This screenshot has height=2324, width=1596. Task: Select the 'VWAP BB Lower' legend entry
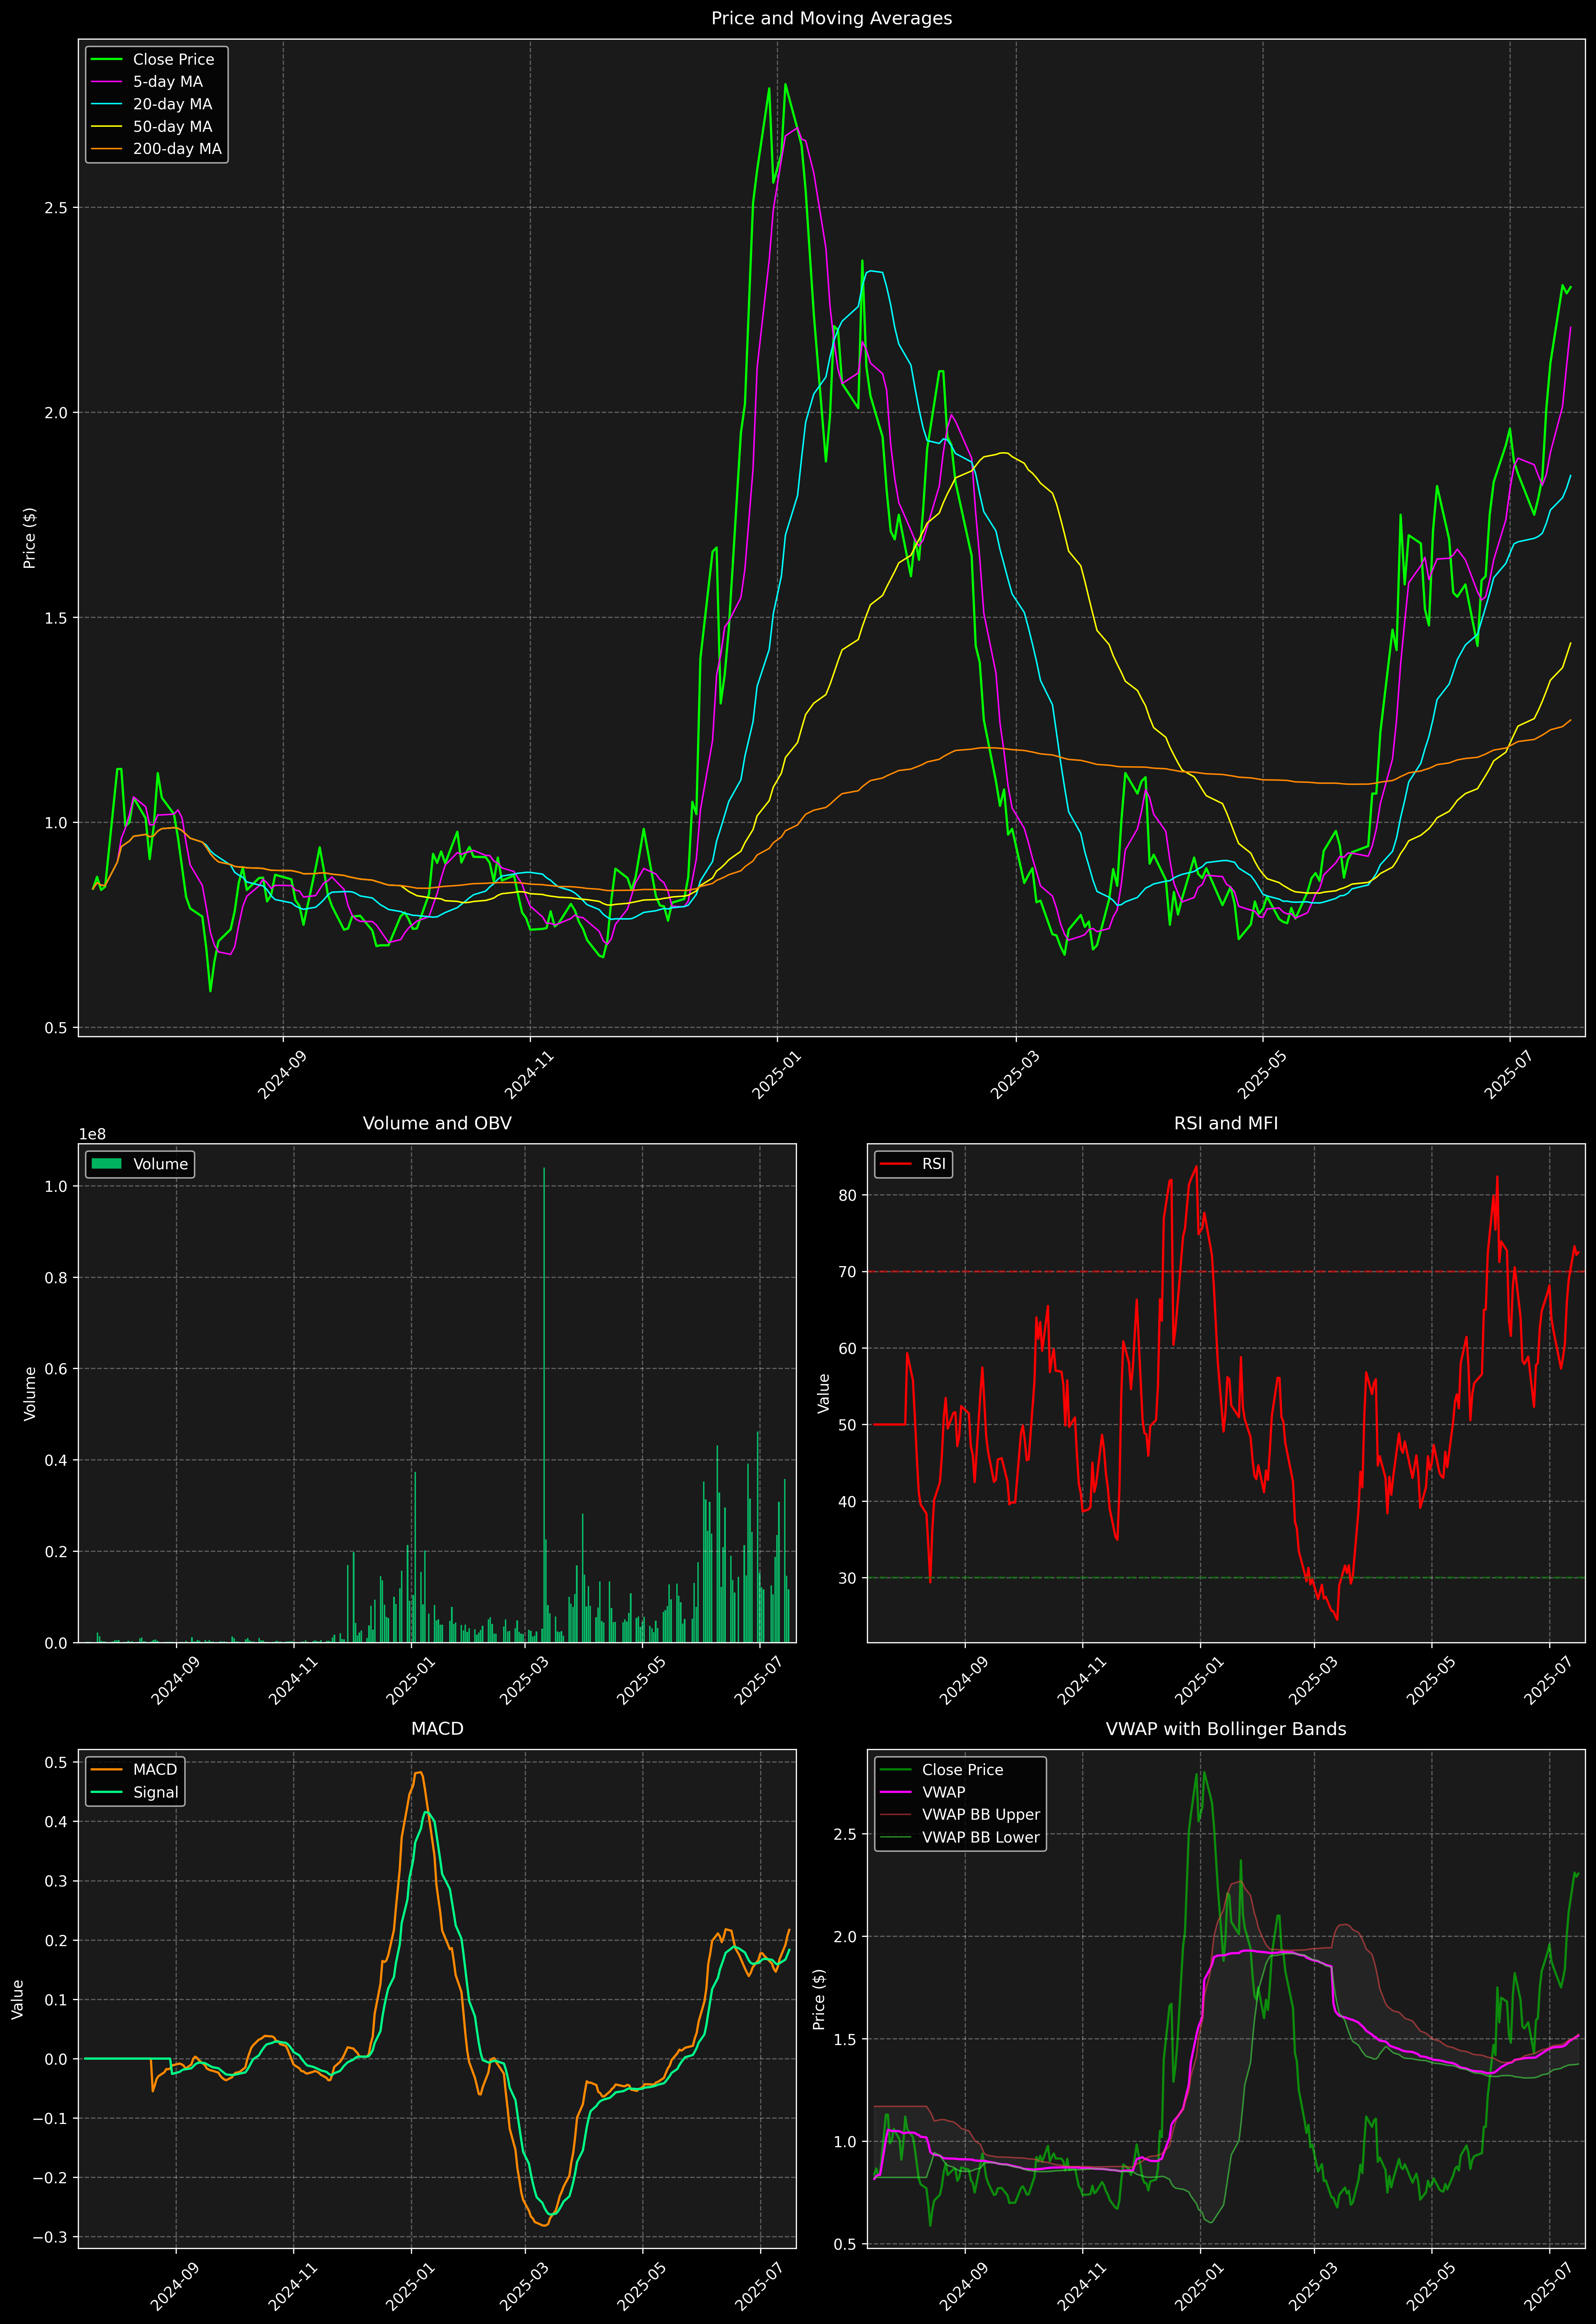pyautogui.click(x=981, y=1837)
